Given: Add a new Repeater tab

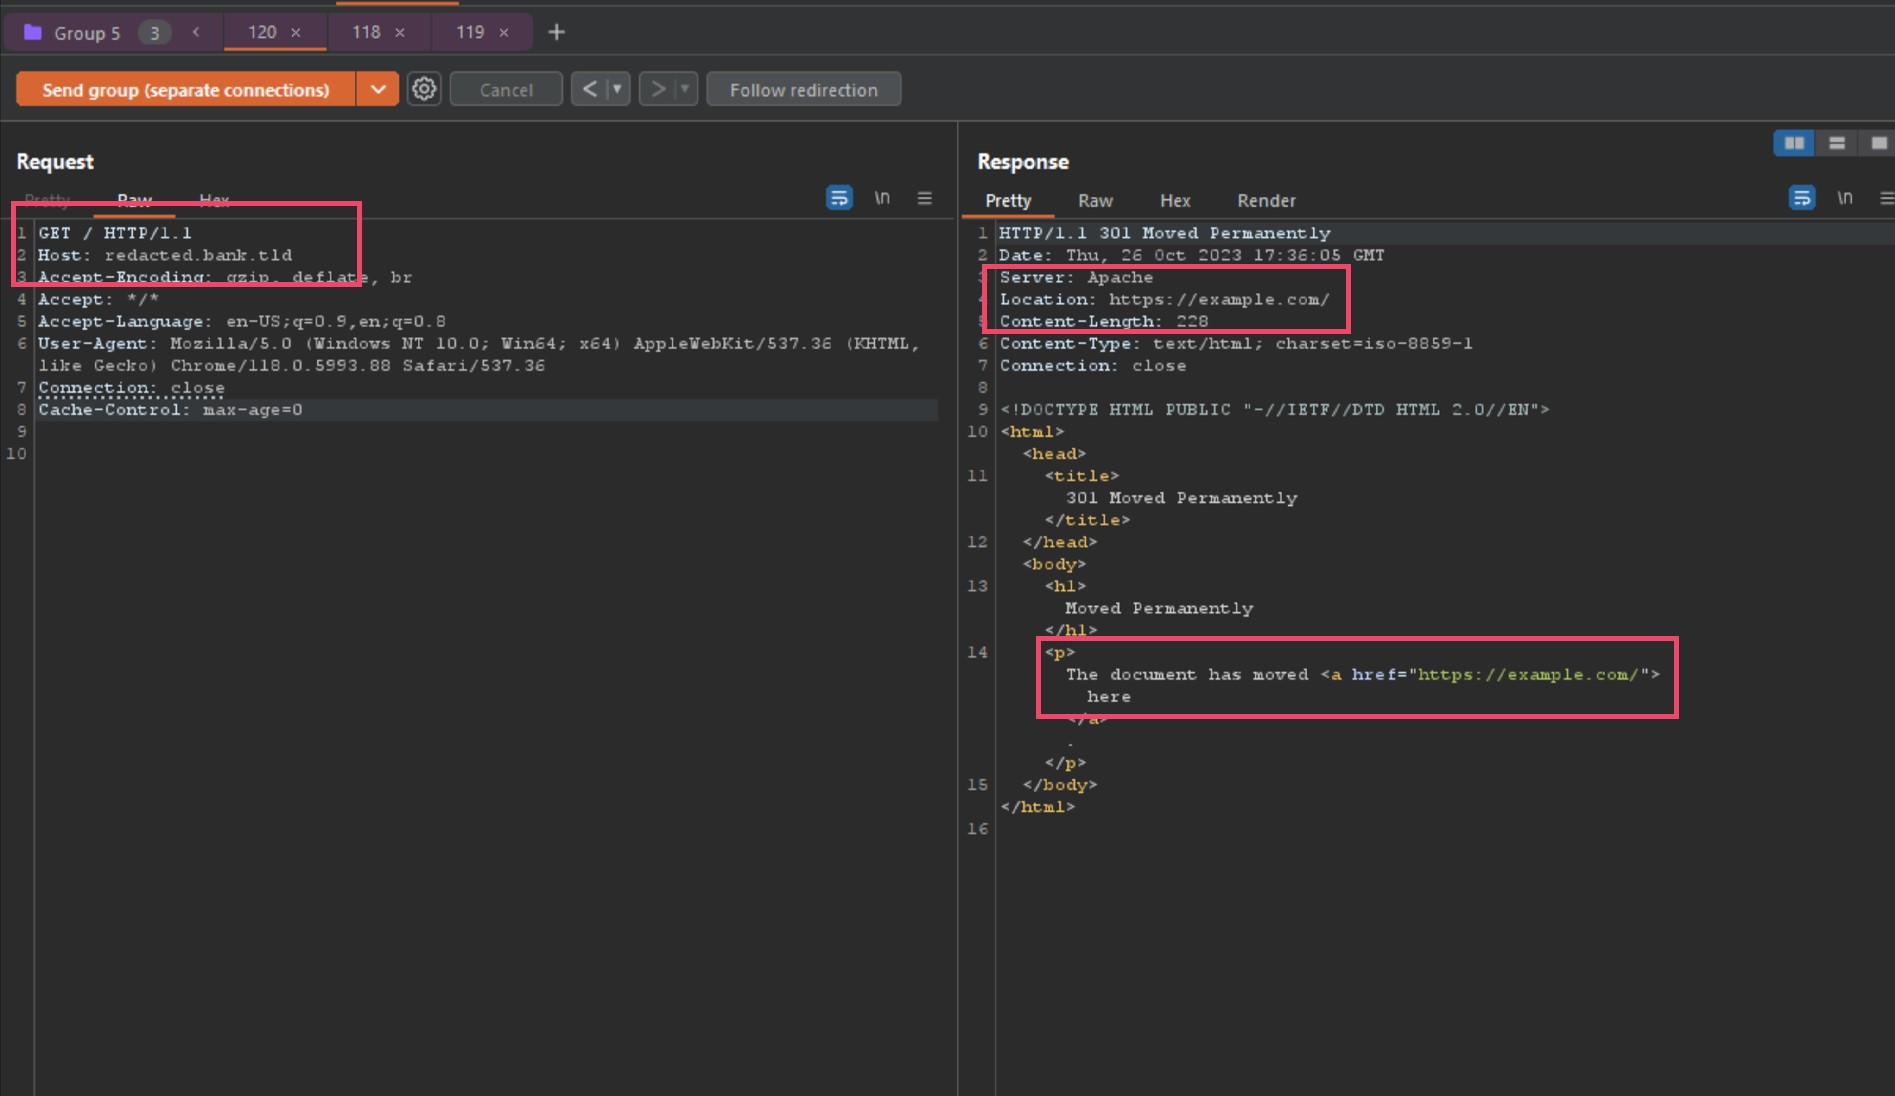Looking at the screenshot, I should pyautogui.click(x=557, y=32).
